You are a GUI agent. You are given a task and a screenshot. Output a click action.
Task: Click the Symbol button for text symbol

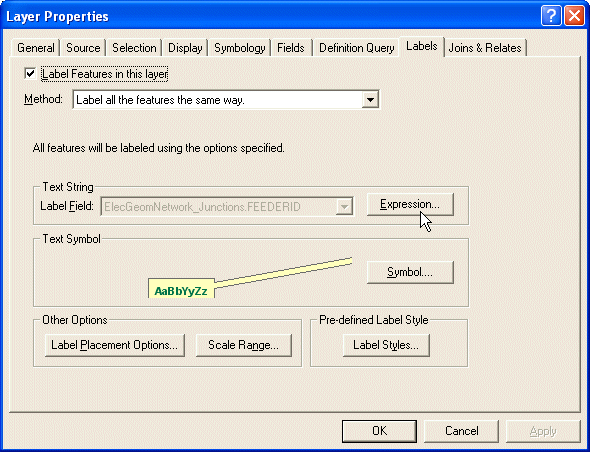click(x=410, y=272)
